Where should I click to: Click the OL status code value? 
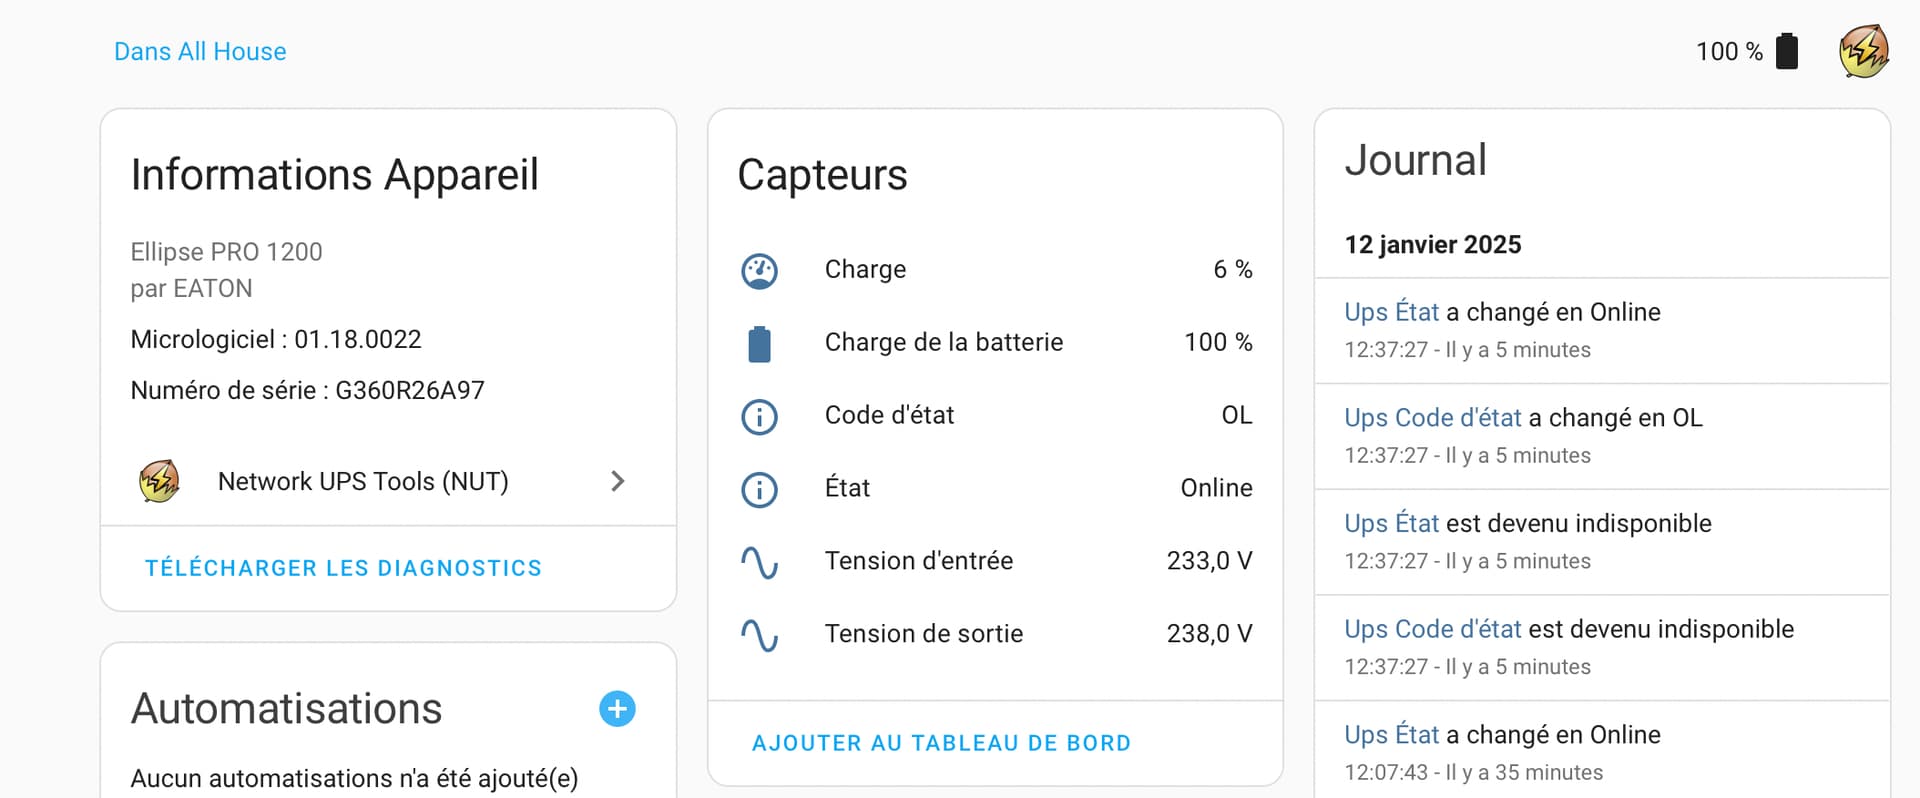(x=1237, y=415)
